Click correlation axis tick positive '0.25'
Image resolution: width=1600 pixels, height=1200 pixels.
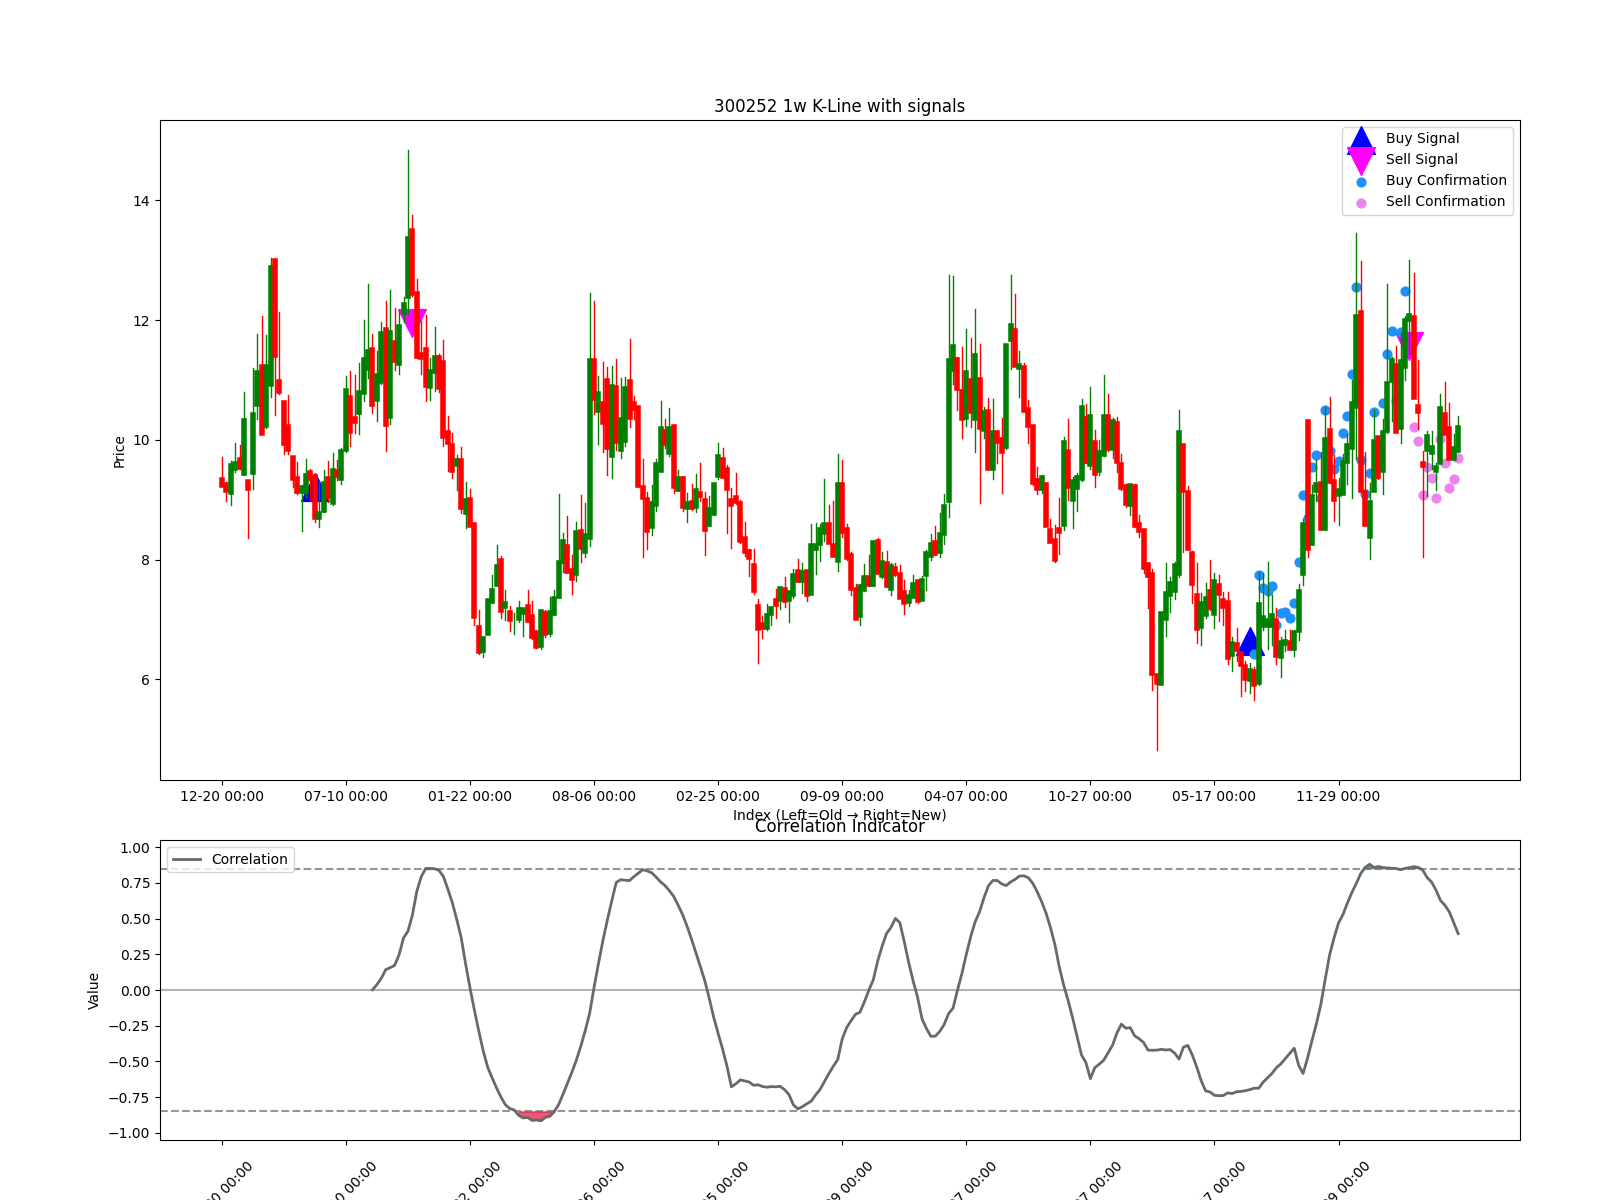click(135, 955)
